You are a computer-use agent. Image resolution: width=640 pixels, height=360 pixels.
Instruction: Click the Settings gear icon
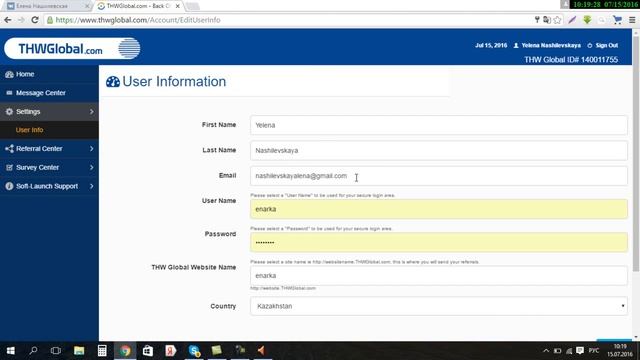click(x=9, y=111)
